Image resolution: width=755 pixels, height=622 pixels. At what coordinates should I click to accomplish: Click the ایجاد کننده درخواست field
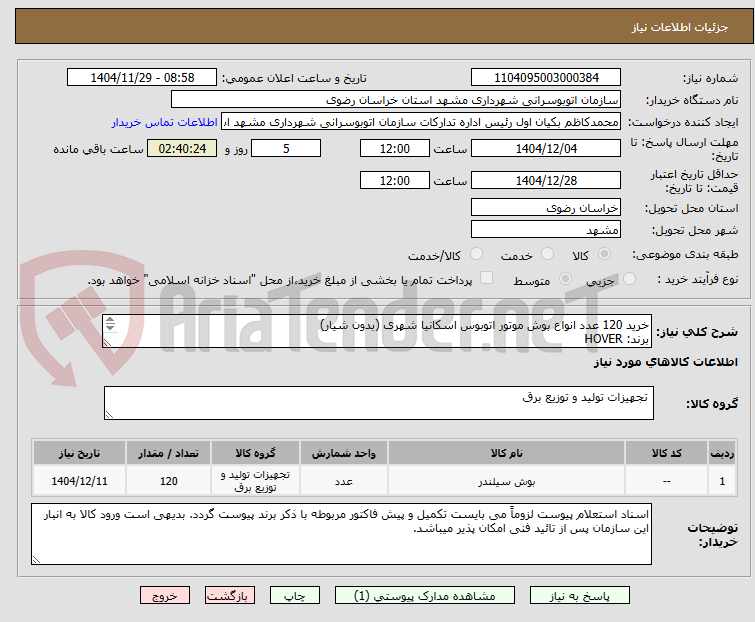click(421, 122)
